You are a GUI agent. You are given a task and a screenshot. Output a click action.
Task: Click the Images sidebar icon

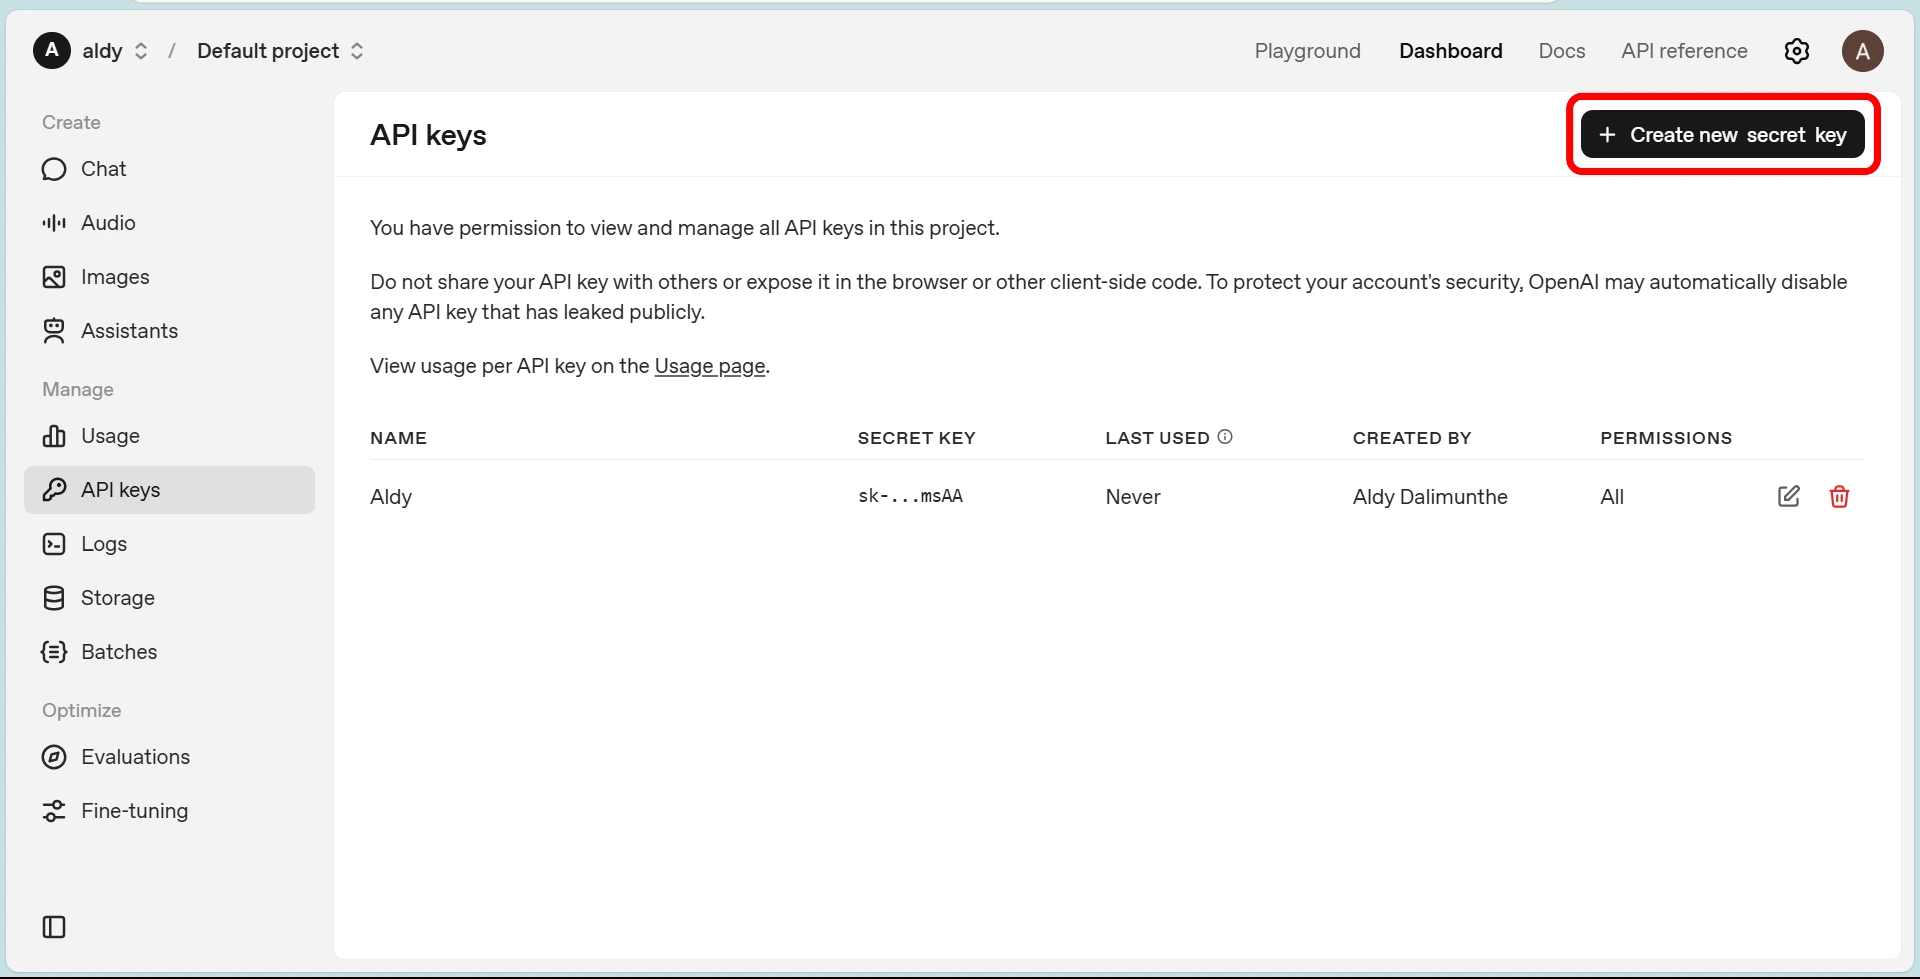pos(54,277)
